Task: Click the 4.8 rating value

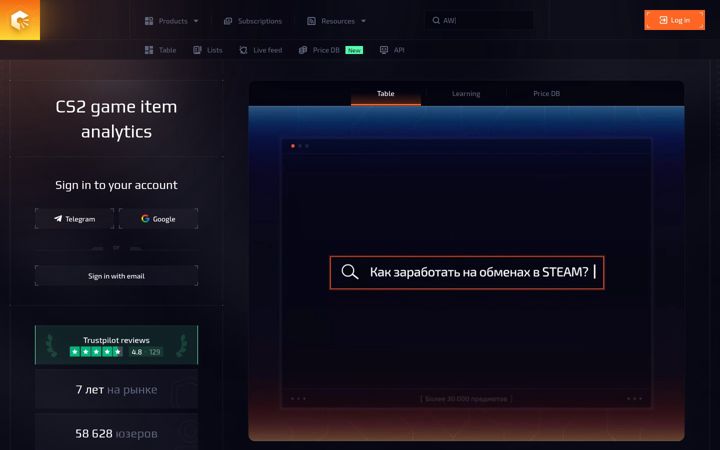Action: [x=136, y=352]
